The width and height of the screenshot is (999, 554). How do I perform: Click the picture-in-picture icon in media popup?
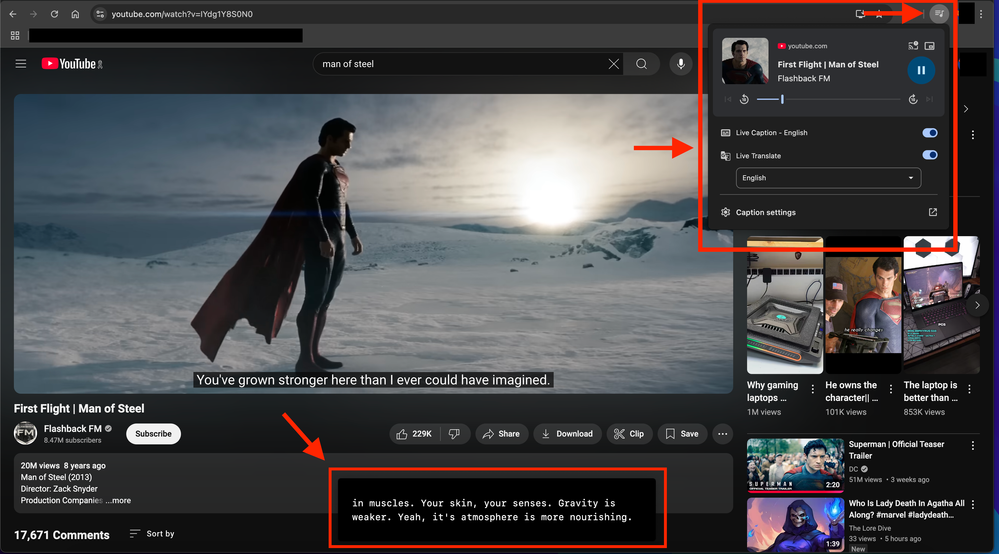point(930,46)
